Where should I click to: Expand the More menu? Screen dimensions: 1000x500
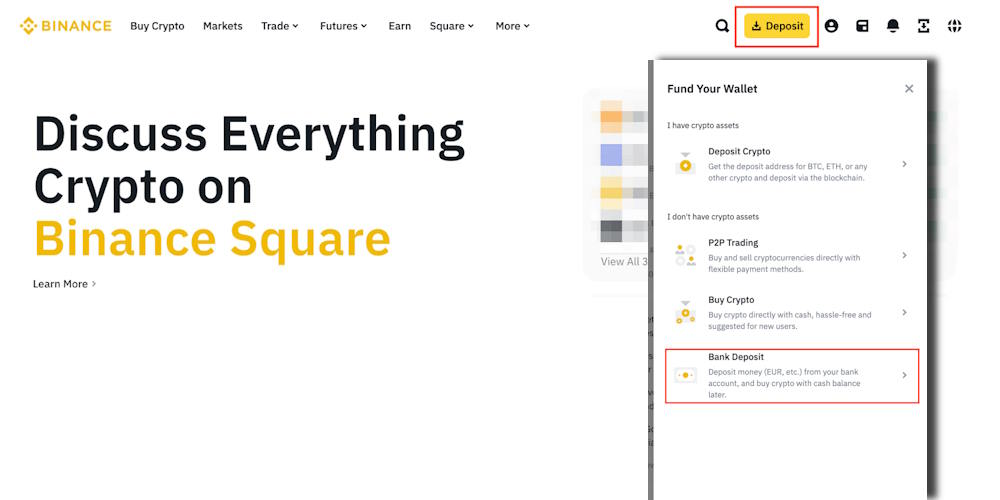pos(513,26)
